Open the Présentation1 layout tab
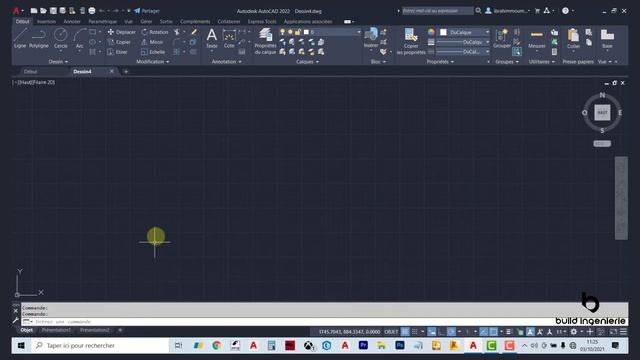The width and height of the screenshot is (640, 360). click(x=56, y=330)
